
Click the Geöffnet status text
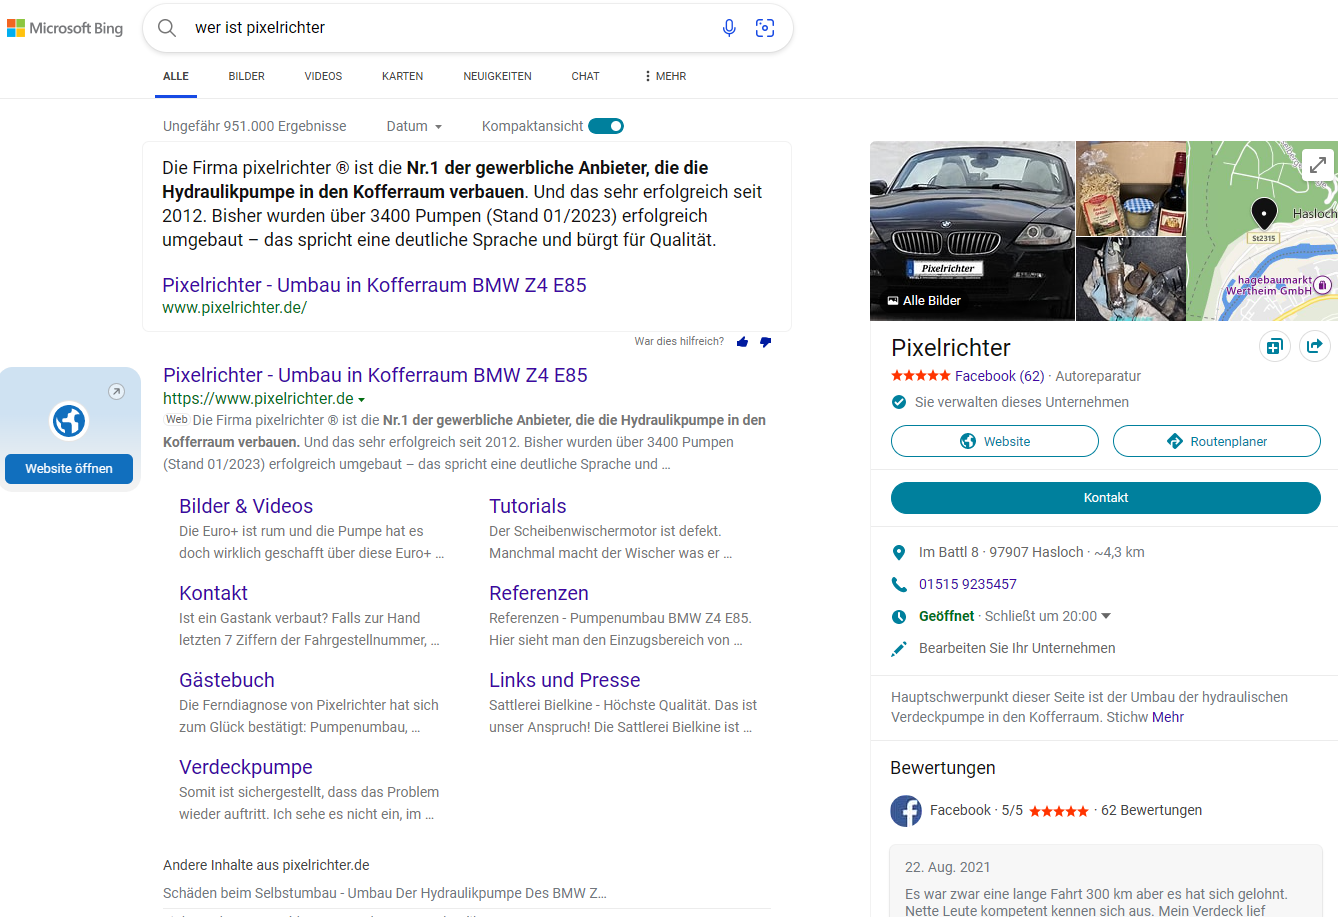click(x=946, y=616)
